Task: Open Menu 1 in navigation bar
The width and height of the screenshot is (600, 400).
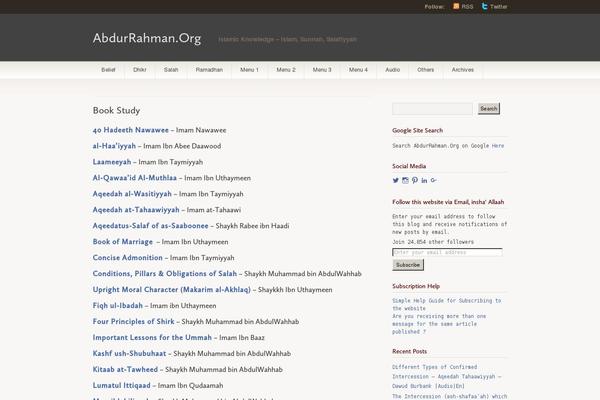Action: 249,70
